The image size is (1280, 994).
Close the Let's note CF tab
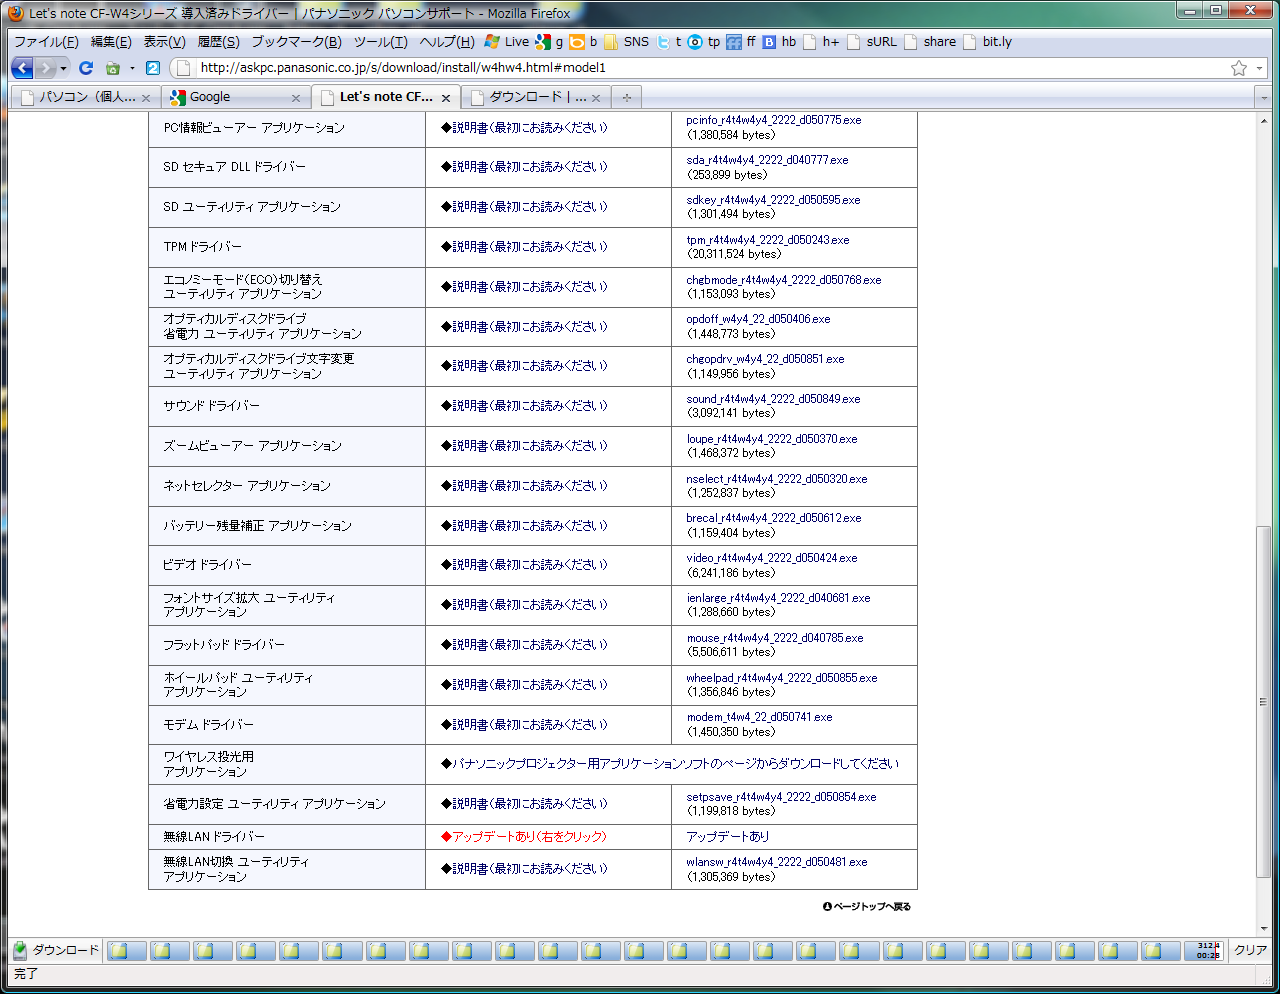(446, 98)
